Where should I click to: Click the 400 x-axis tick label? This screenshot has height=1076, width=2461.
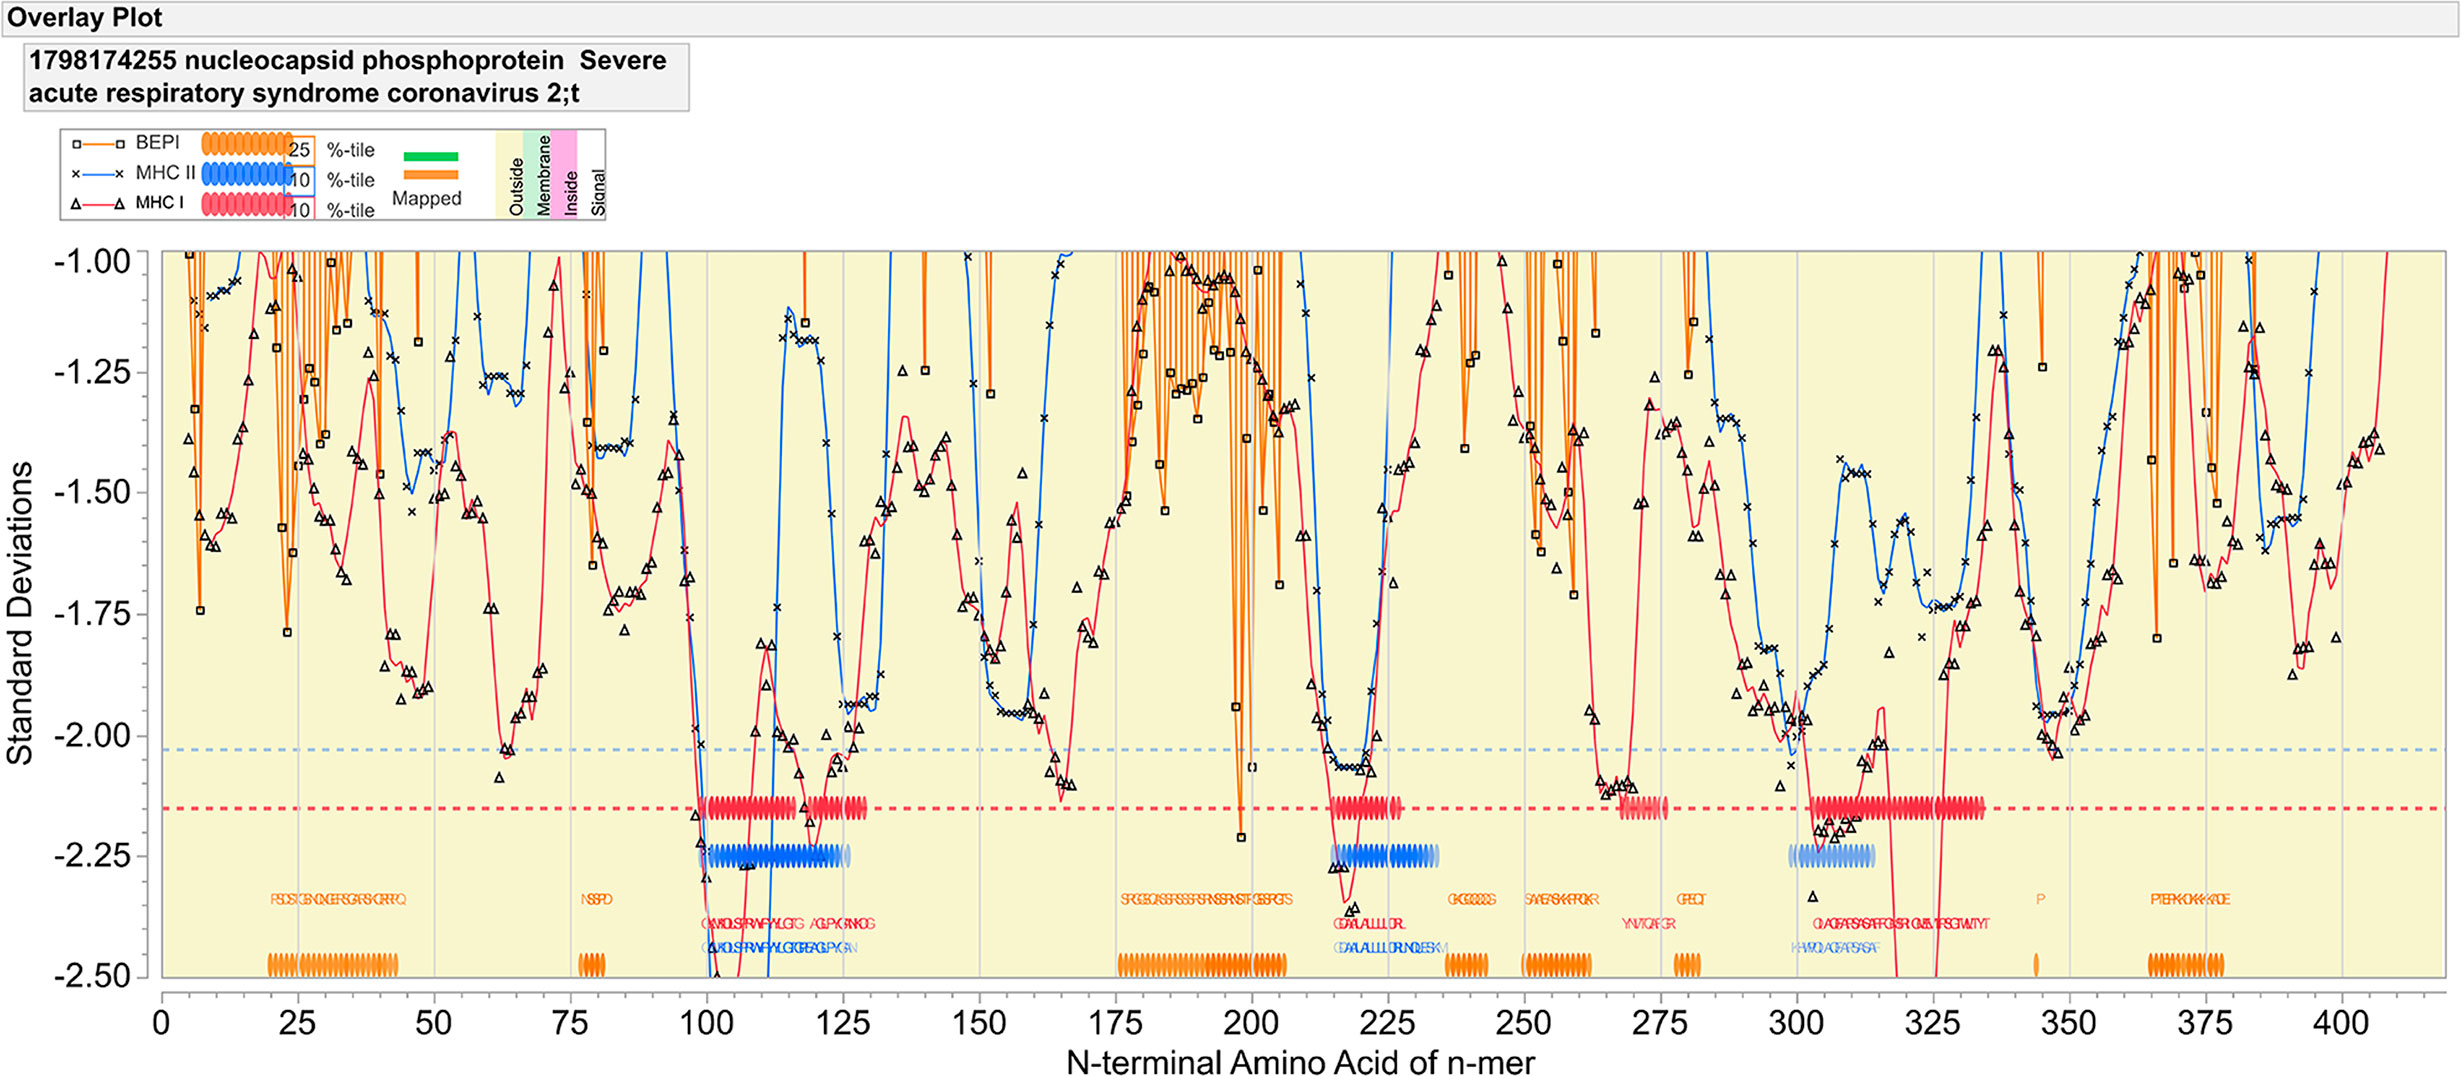coord(2342,1023)
